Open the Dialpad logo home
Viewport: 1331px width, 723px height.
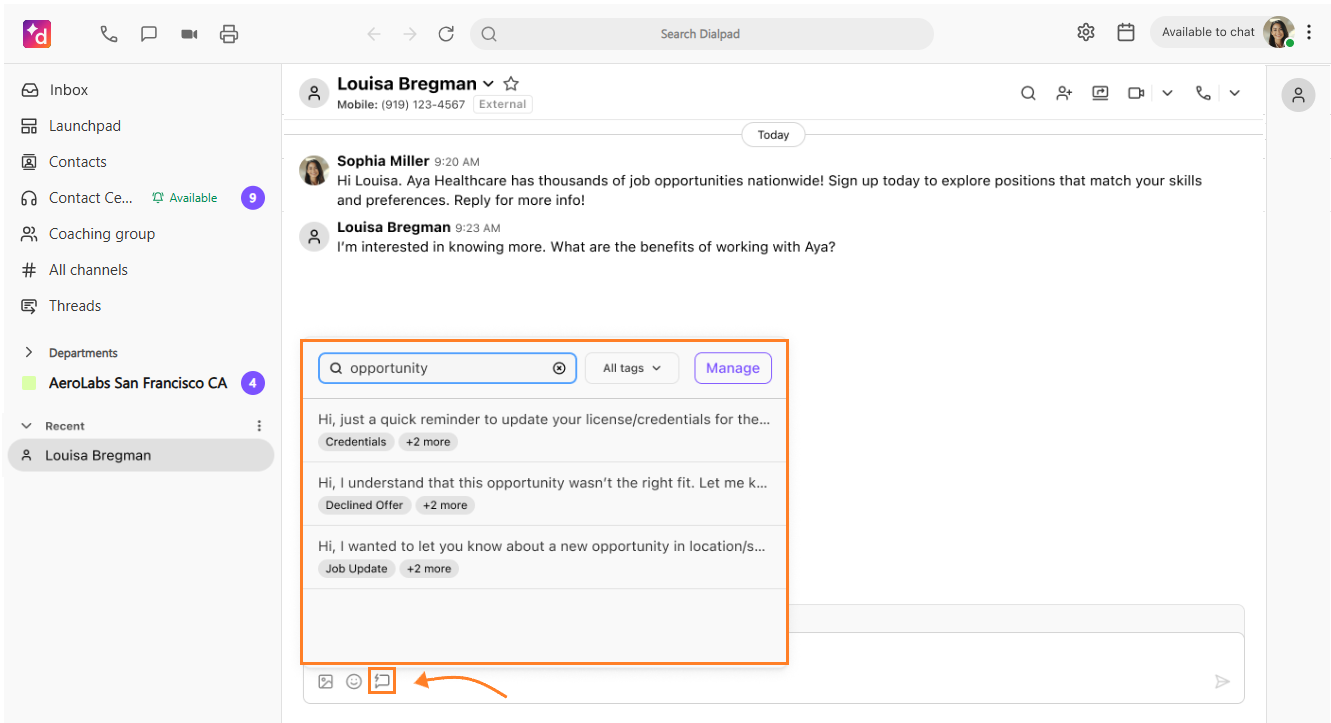point(37,34)
